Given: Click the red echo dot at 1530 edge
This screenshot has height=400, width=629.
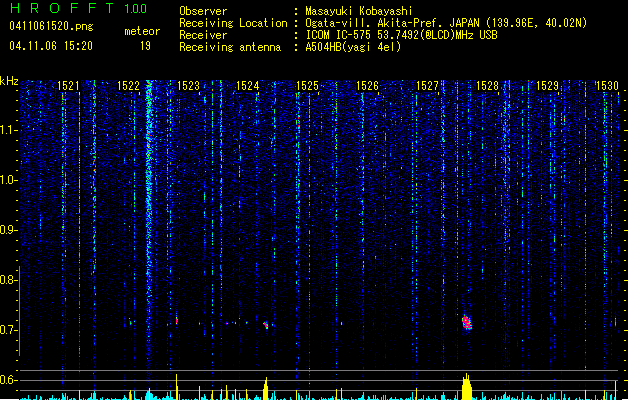Looking at the screenshot, I should click(x=615, y=322).
